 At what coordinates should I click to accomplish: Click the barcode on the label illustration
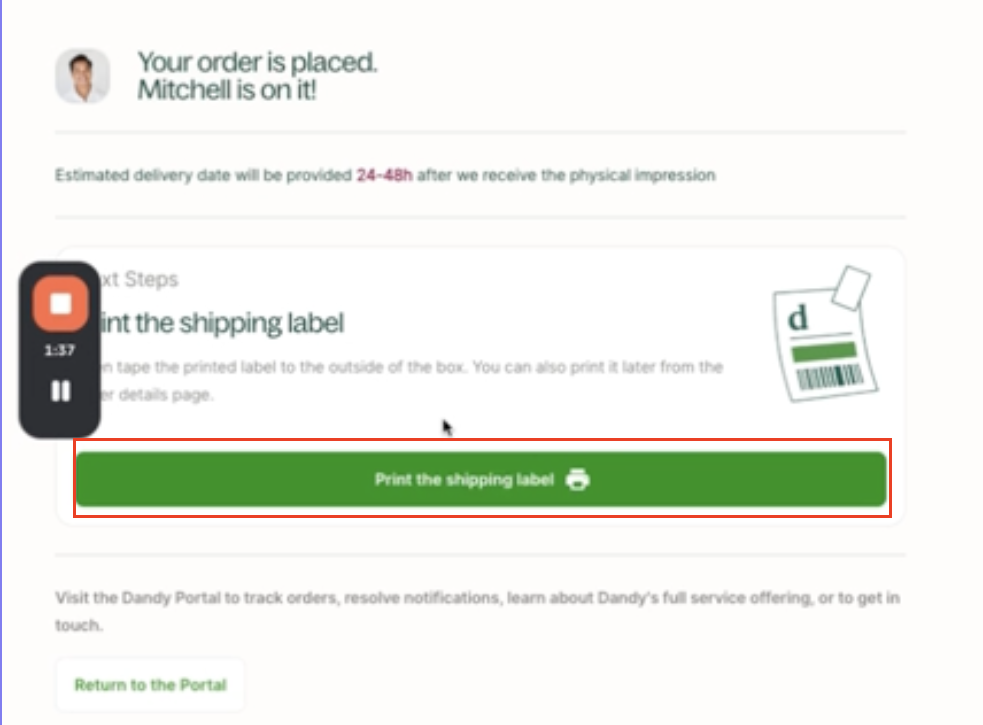coord(828,380)
